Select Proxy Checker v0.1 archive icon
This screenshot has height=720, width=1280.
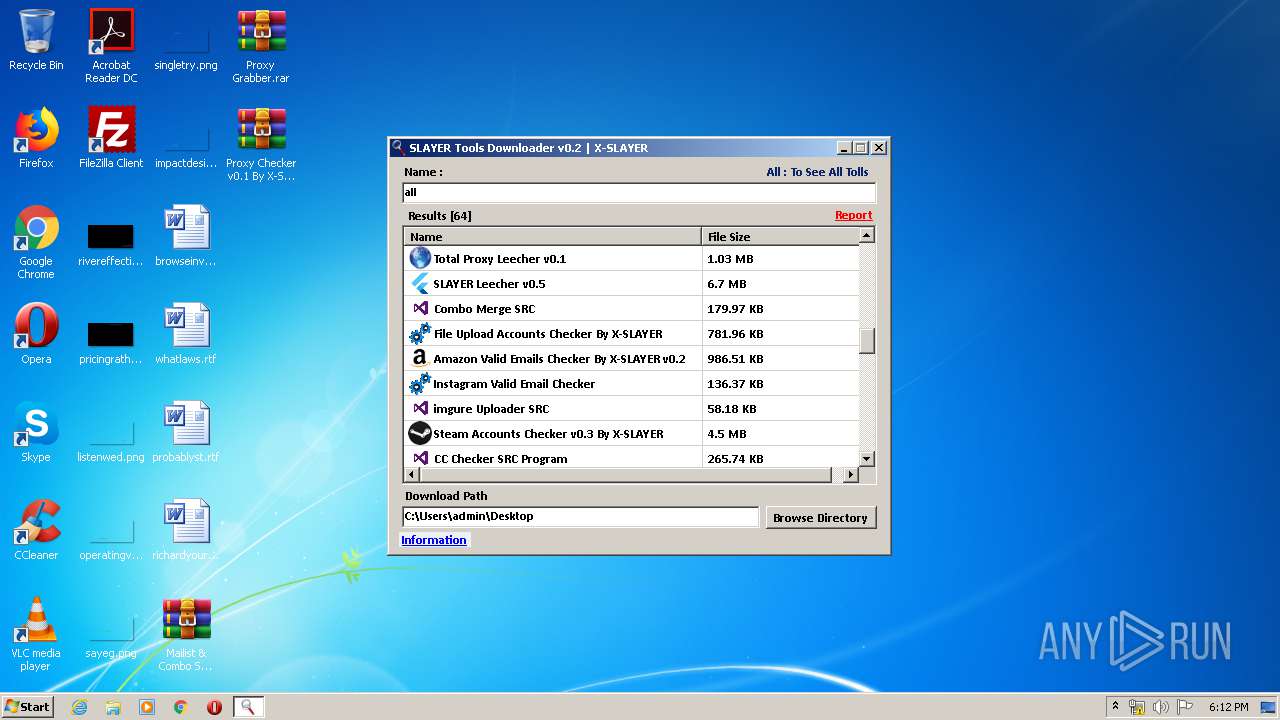(x=261, y=144)
